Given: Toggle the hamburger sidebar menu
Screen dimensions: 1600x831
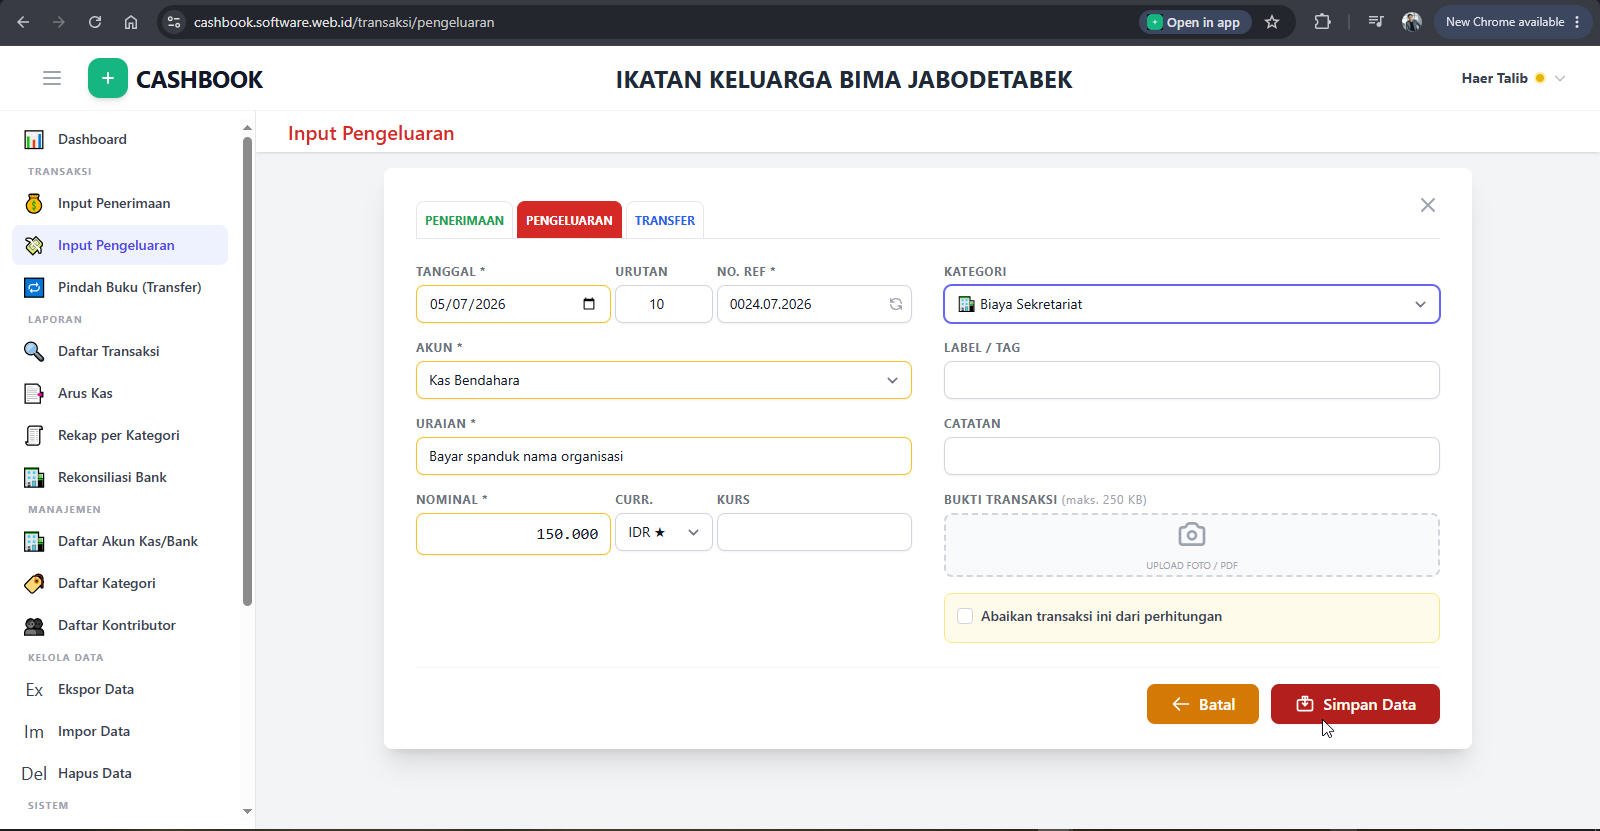Looking at the screenshot, I should (x=52, y=78).
